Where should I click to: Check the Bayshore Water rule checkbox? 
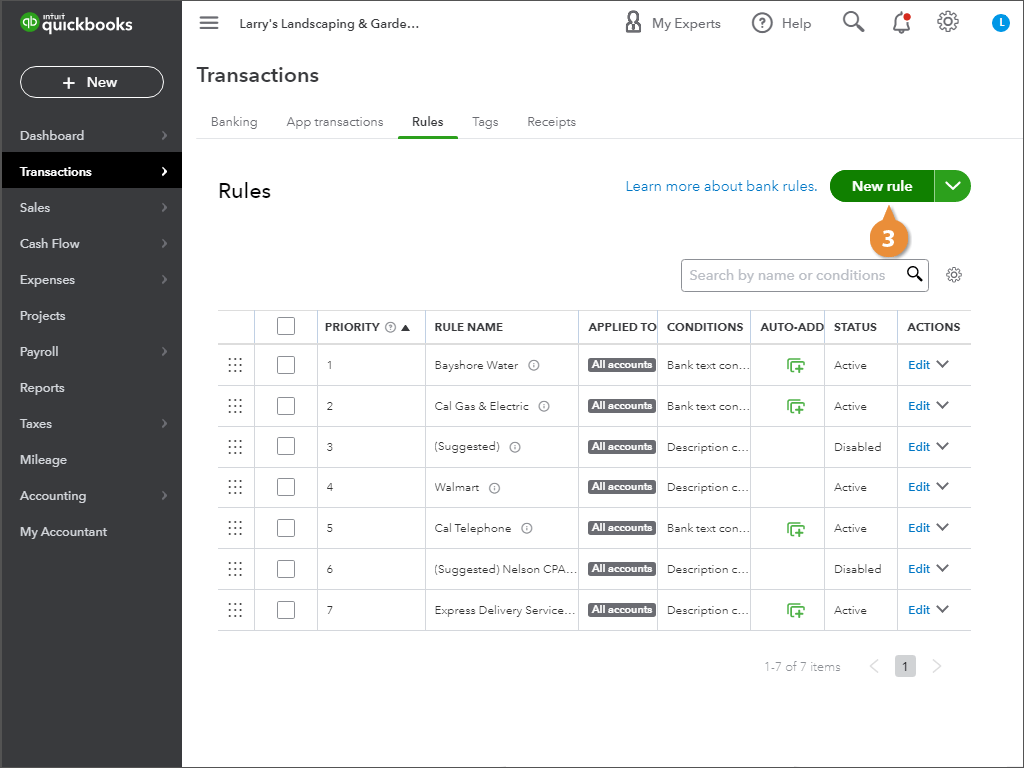click(x=286, y=364)
